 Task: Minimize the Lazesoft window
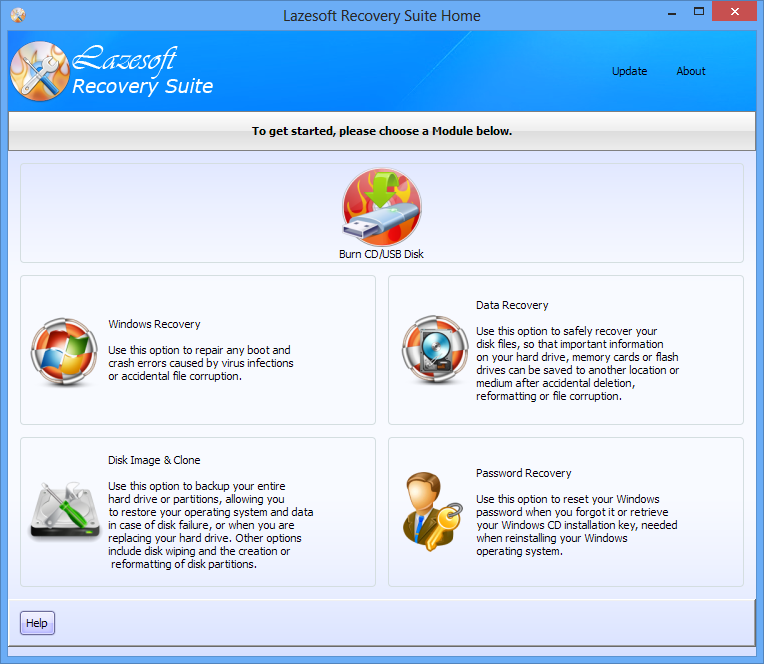click(x=672, y=13)
